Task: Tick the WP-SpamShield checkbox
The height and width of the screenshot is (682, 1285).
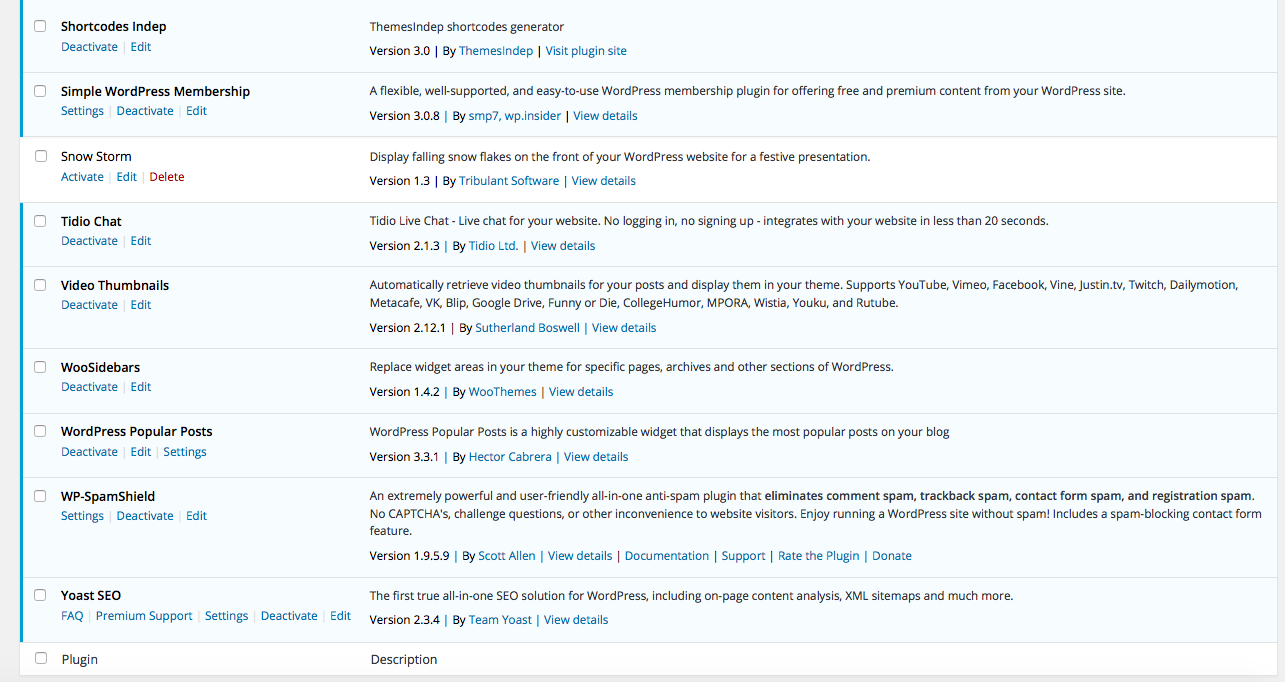Action: pos(41,496)
